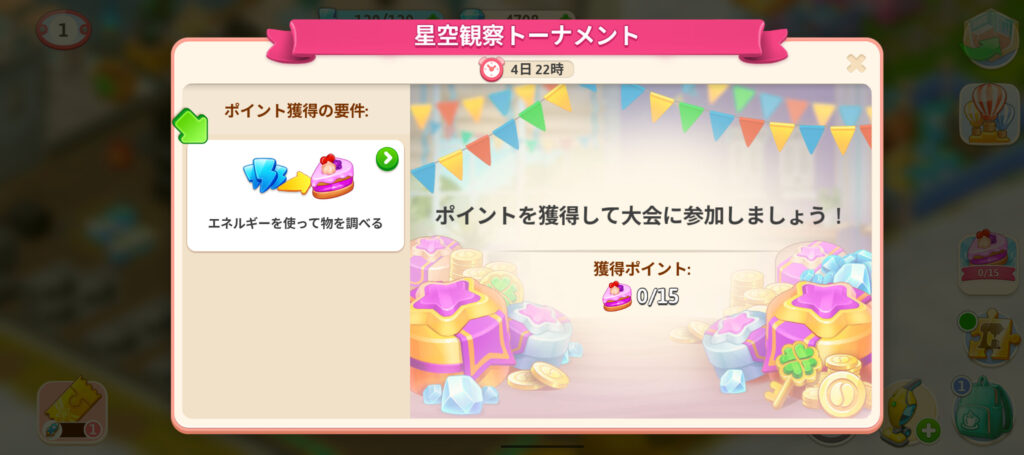
Task: Close the 星空観察トーナメント dialog
Action: coord(856,63)
